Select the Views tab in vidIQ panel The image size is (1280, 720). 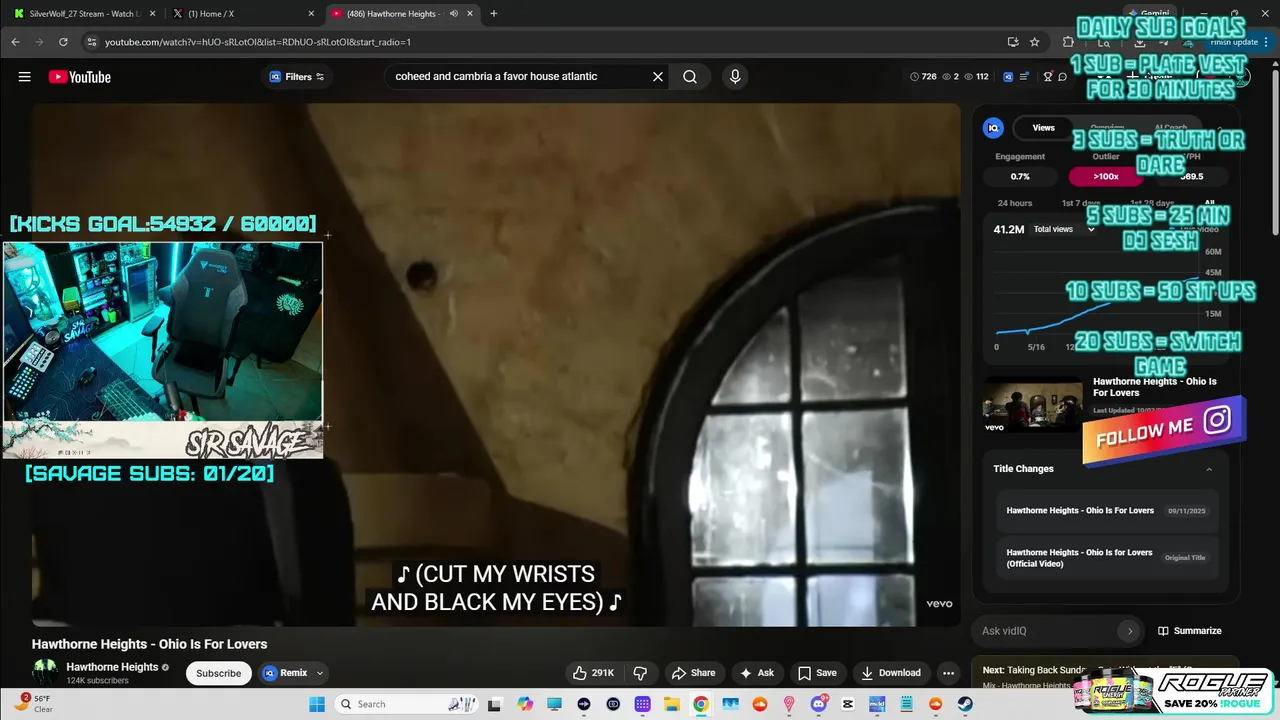1044,128
